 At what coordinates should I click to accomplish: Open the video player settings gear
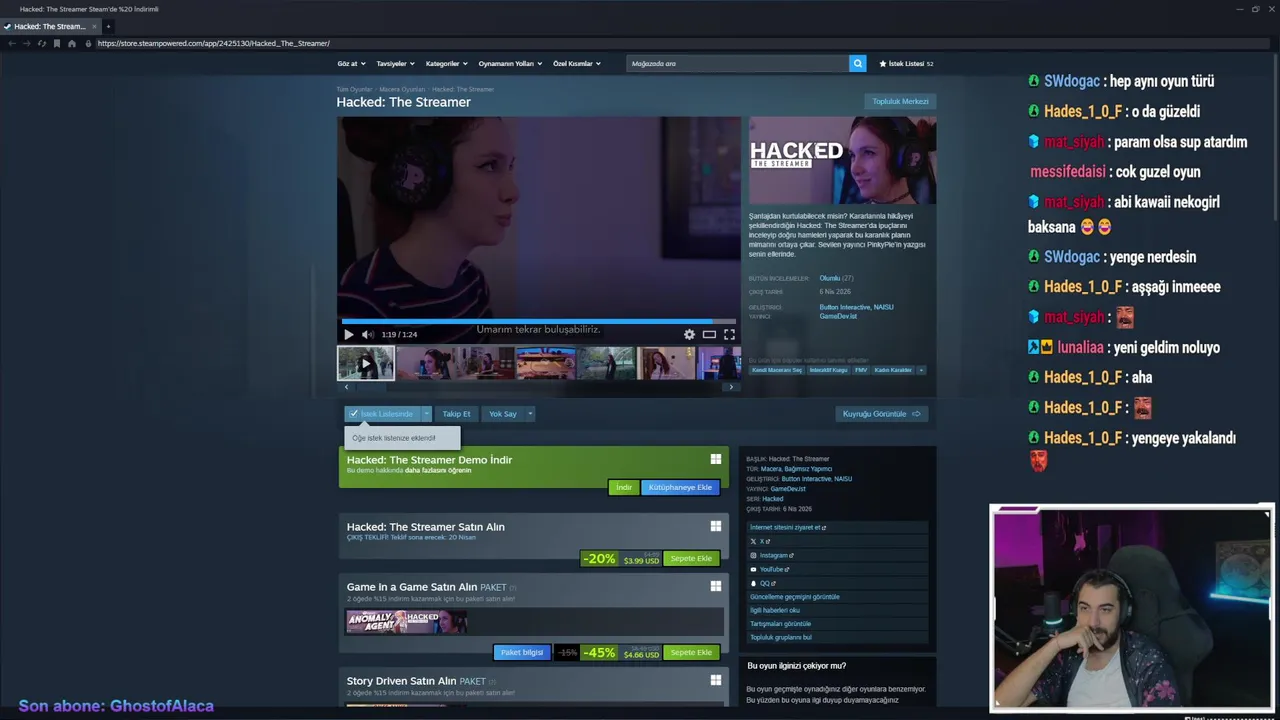coord(689,334)
